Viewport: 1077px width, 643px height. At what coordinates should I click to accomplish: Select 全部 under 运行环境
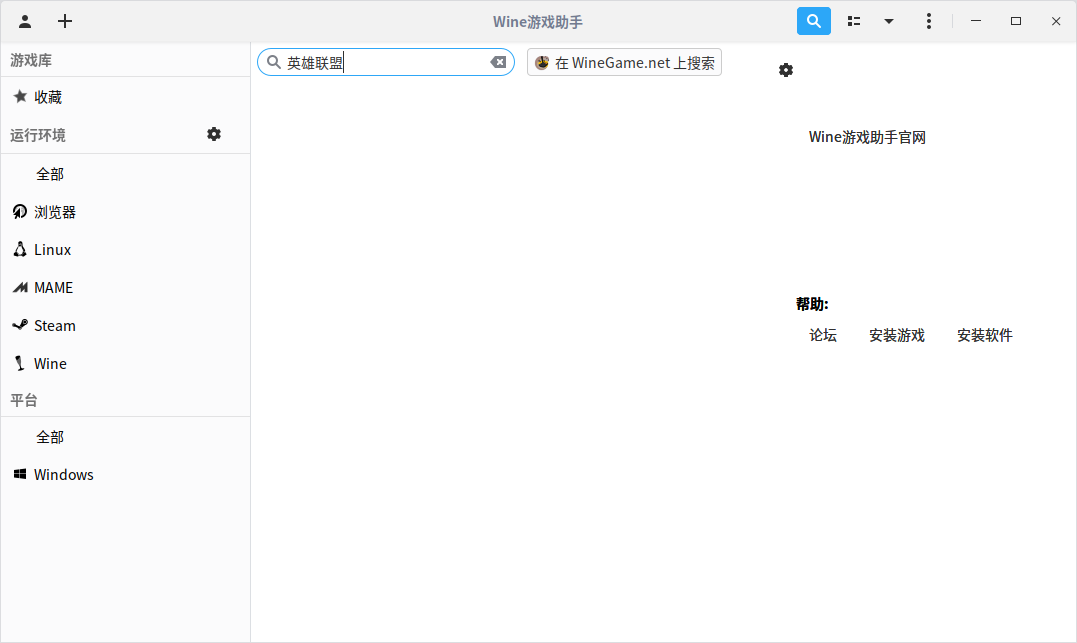pyautogui.click(x=125, y=174)
